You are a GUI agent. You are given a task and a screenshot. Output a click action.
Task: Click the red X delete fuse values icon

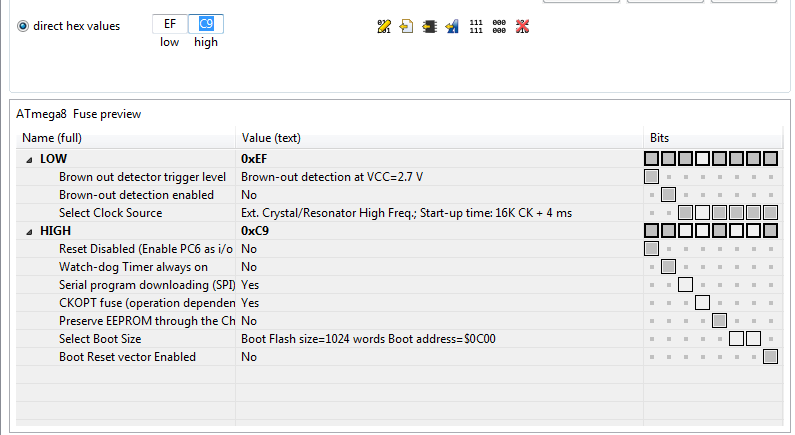point(522,26)
